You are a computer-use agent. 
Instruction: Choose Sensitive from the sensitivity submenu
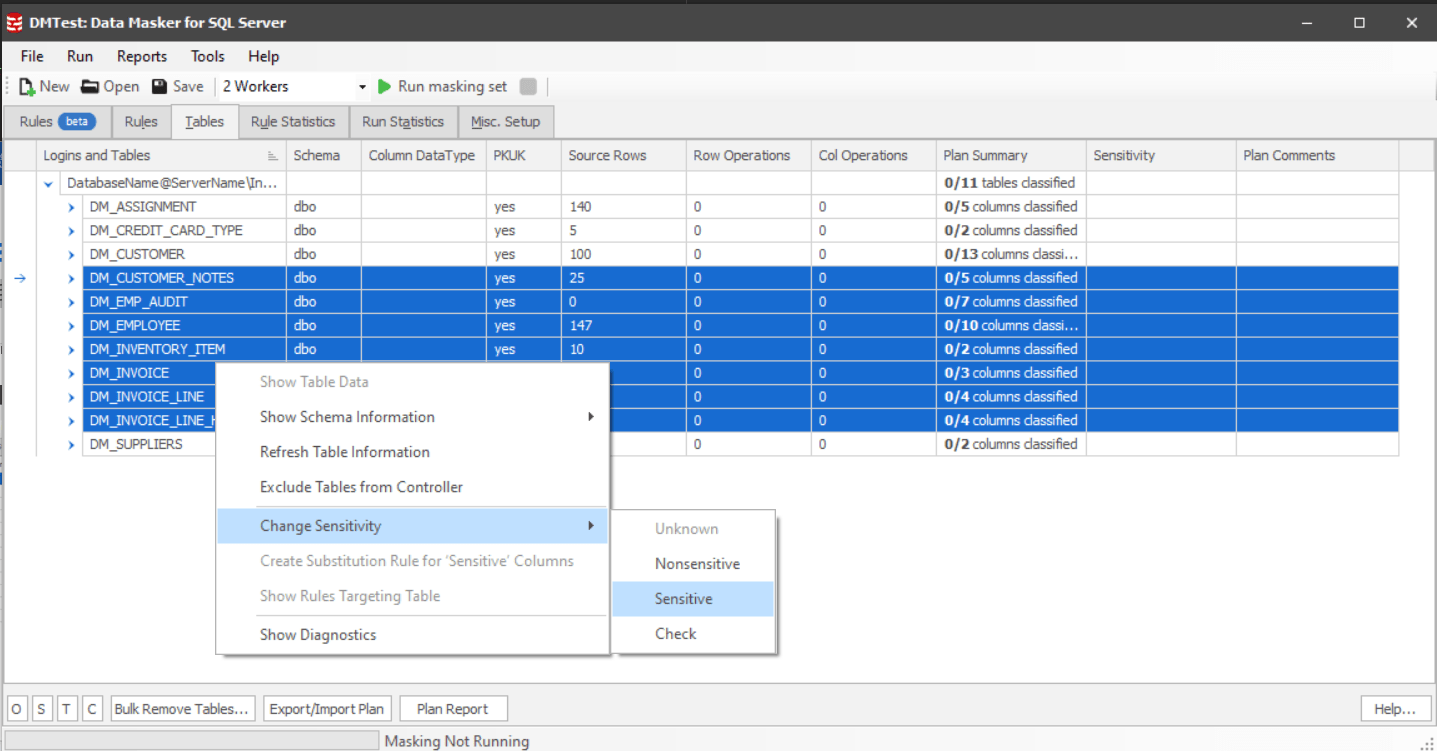tap(686, 598)
